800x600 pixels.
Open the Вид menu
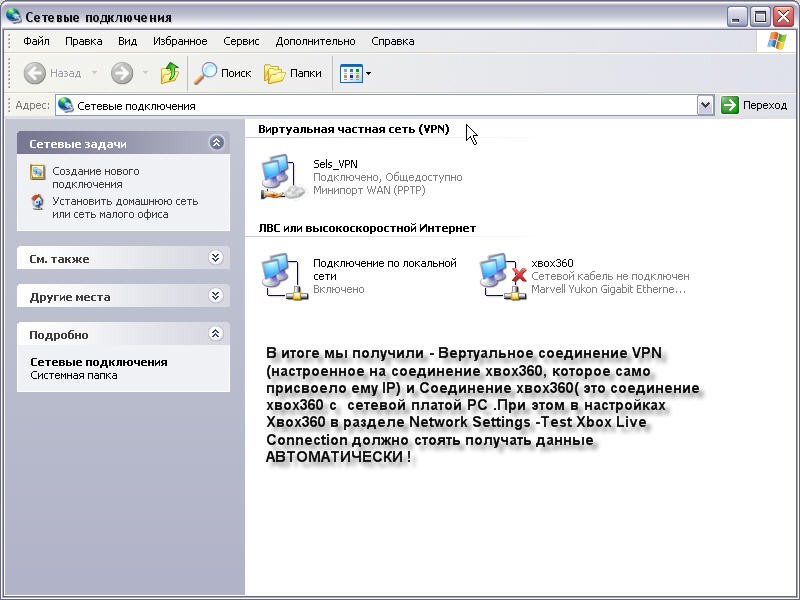[128, 41]
